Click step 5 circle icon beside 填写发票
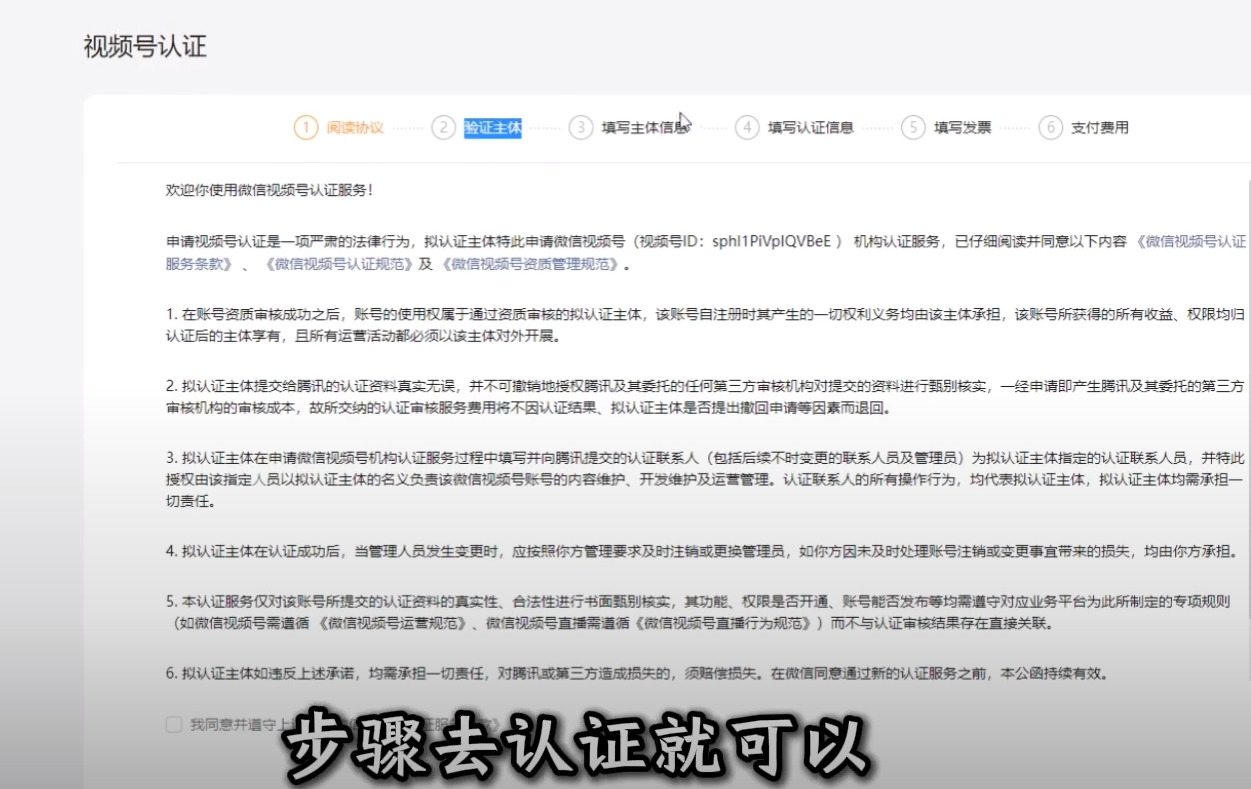 click(x=913, y=128)
